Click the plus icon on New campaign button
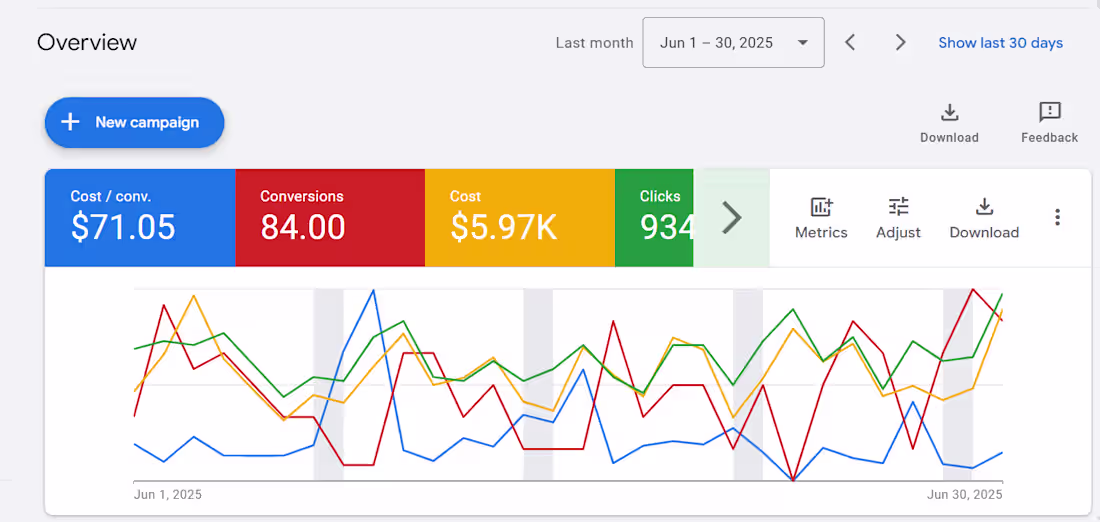 tap(70, 123)
